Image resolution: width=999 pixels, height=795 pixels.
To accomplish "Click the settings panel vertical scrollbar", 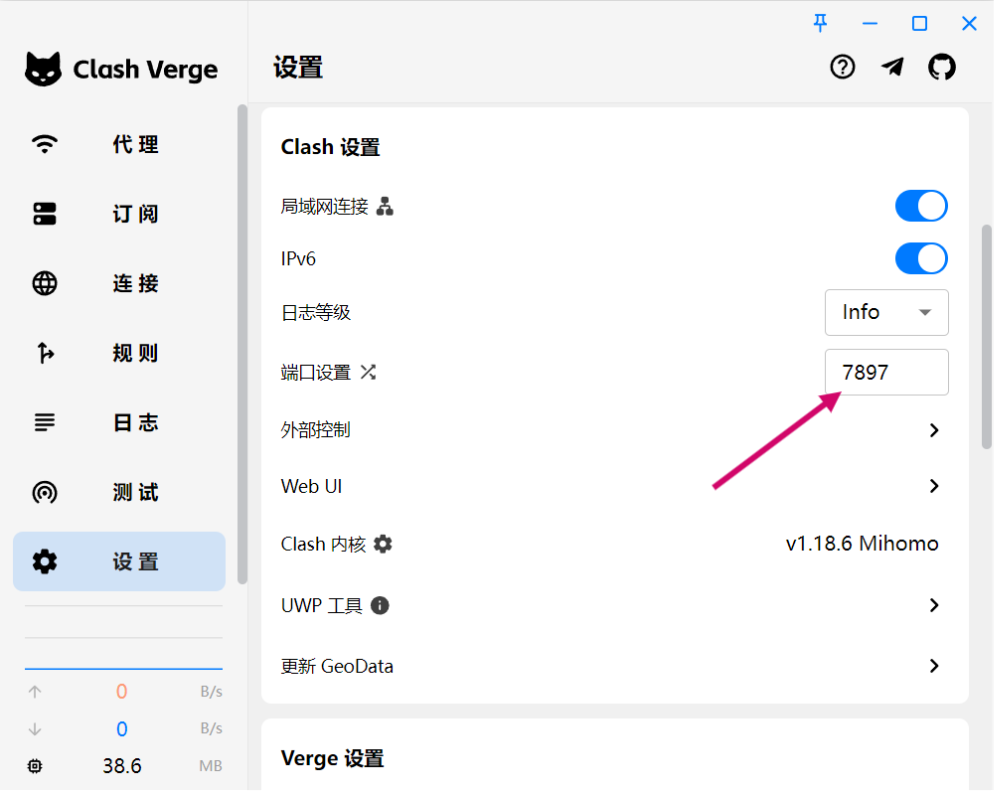I will click(x=987, y=336).
